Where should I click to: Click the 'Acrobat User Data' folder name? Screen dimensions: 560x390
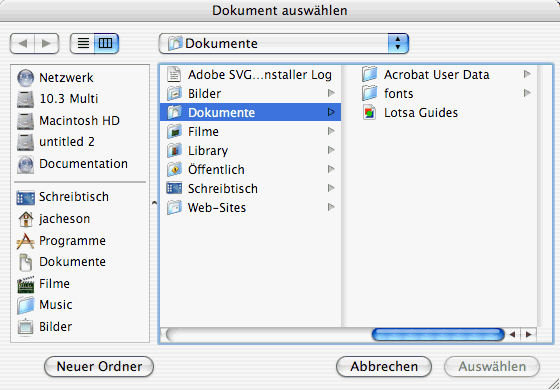436,75
